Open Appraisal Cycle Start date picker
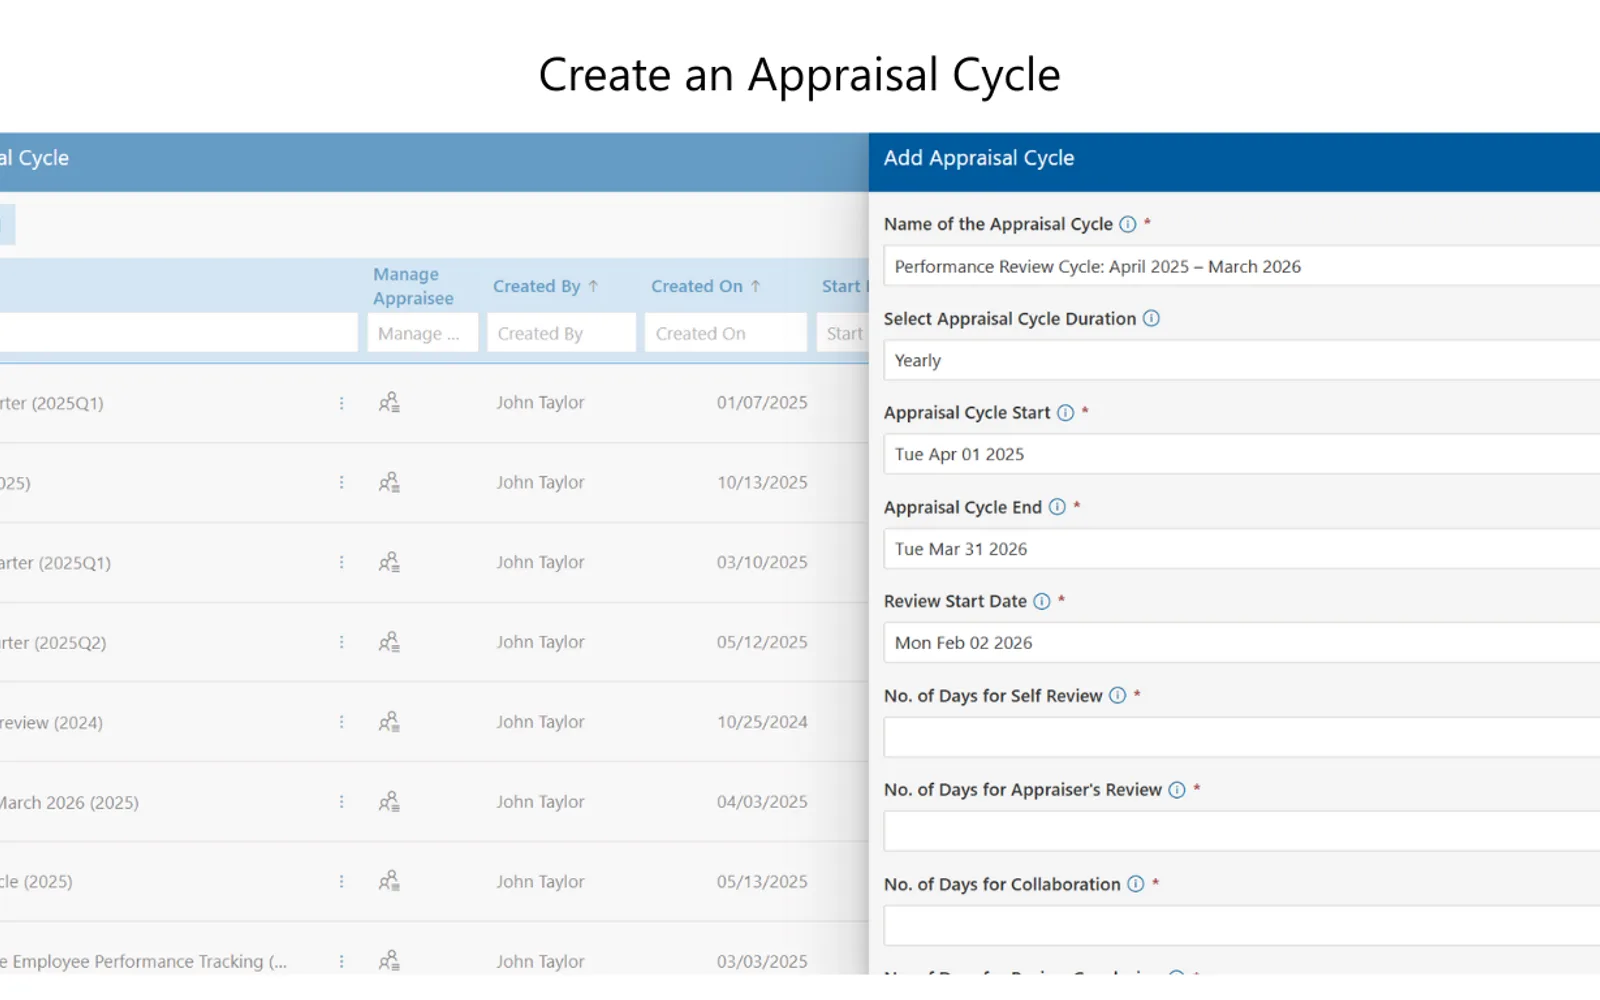 (1241, 454)
